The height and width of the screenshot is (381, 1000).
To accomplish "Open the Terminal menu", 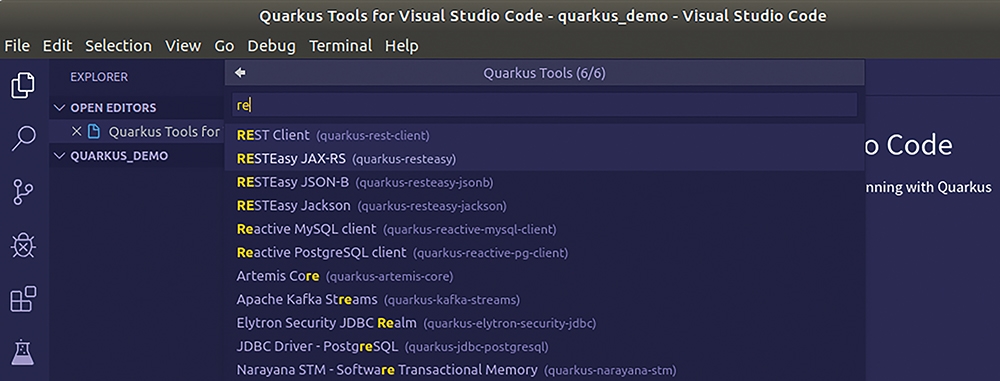I will click(341, 46).
